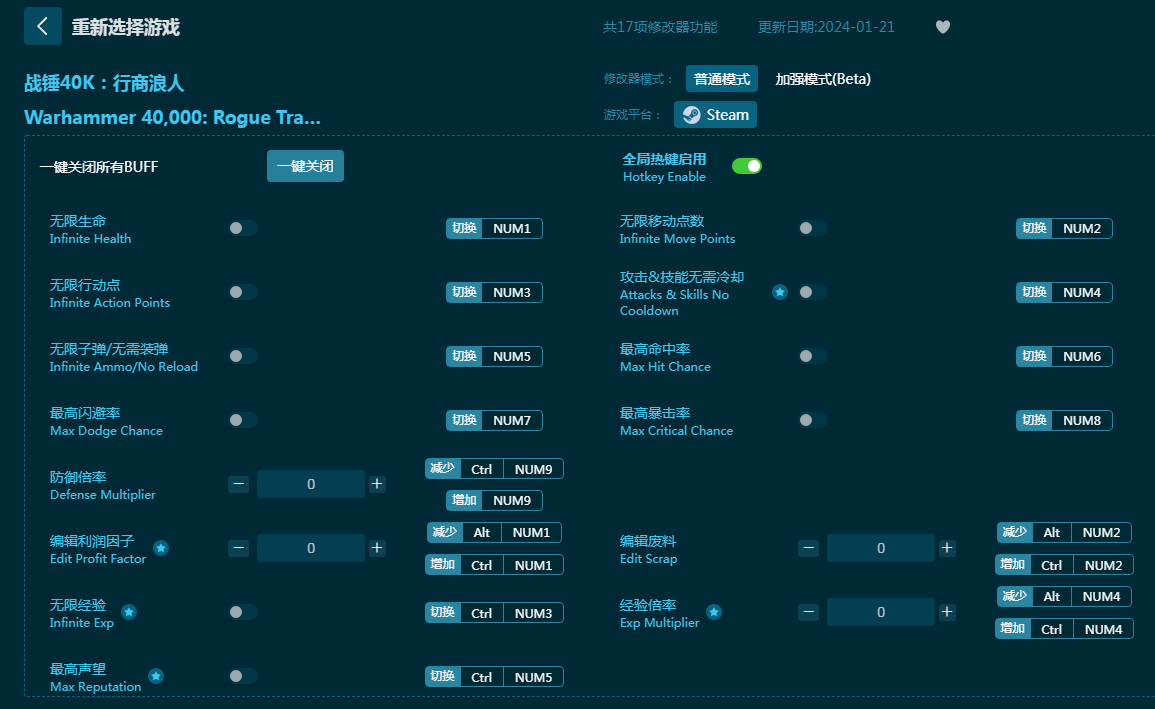
Task: Click star icon beside Edit Profit Factor
Action: (161, 548)
